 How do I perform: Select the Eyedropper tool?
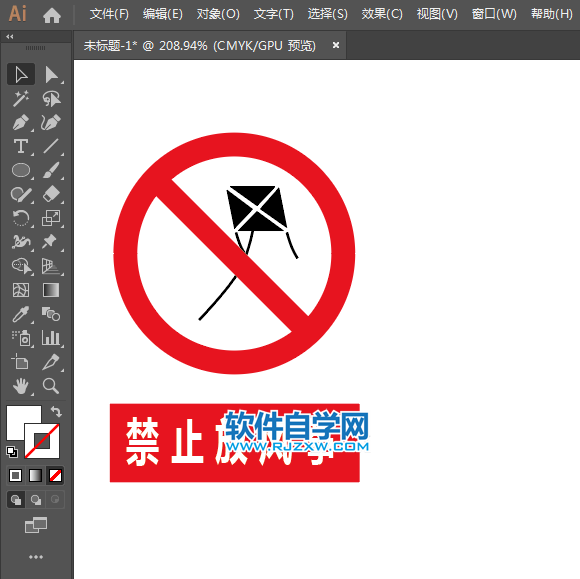tap(21, 314)
